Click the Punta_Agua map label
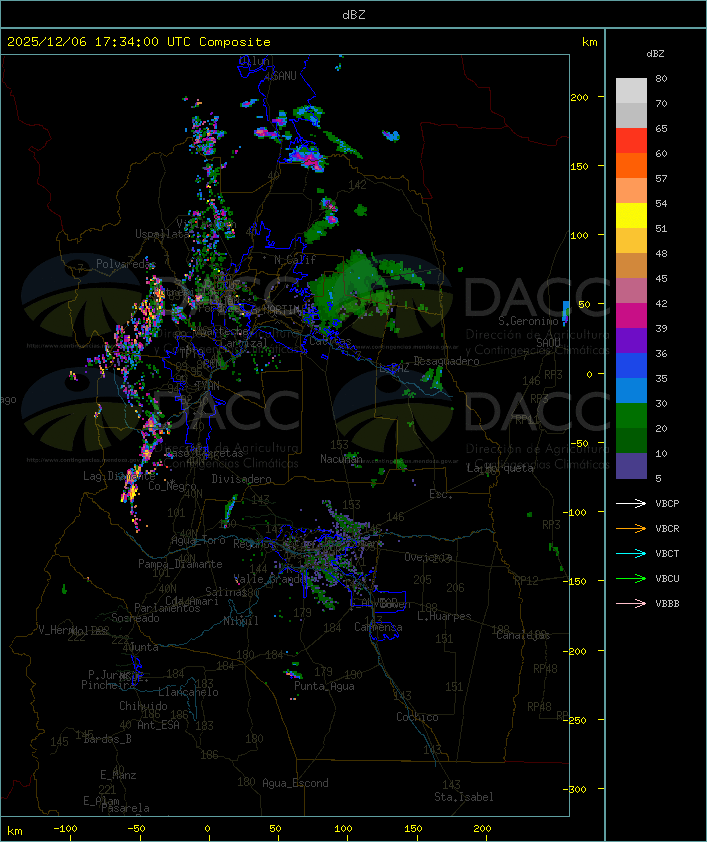This screenshot has width=707, height=842. 324,686
